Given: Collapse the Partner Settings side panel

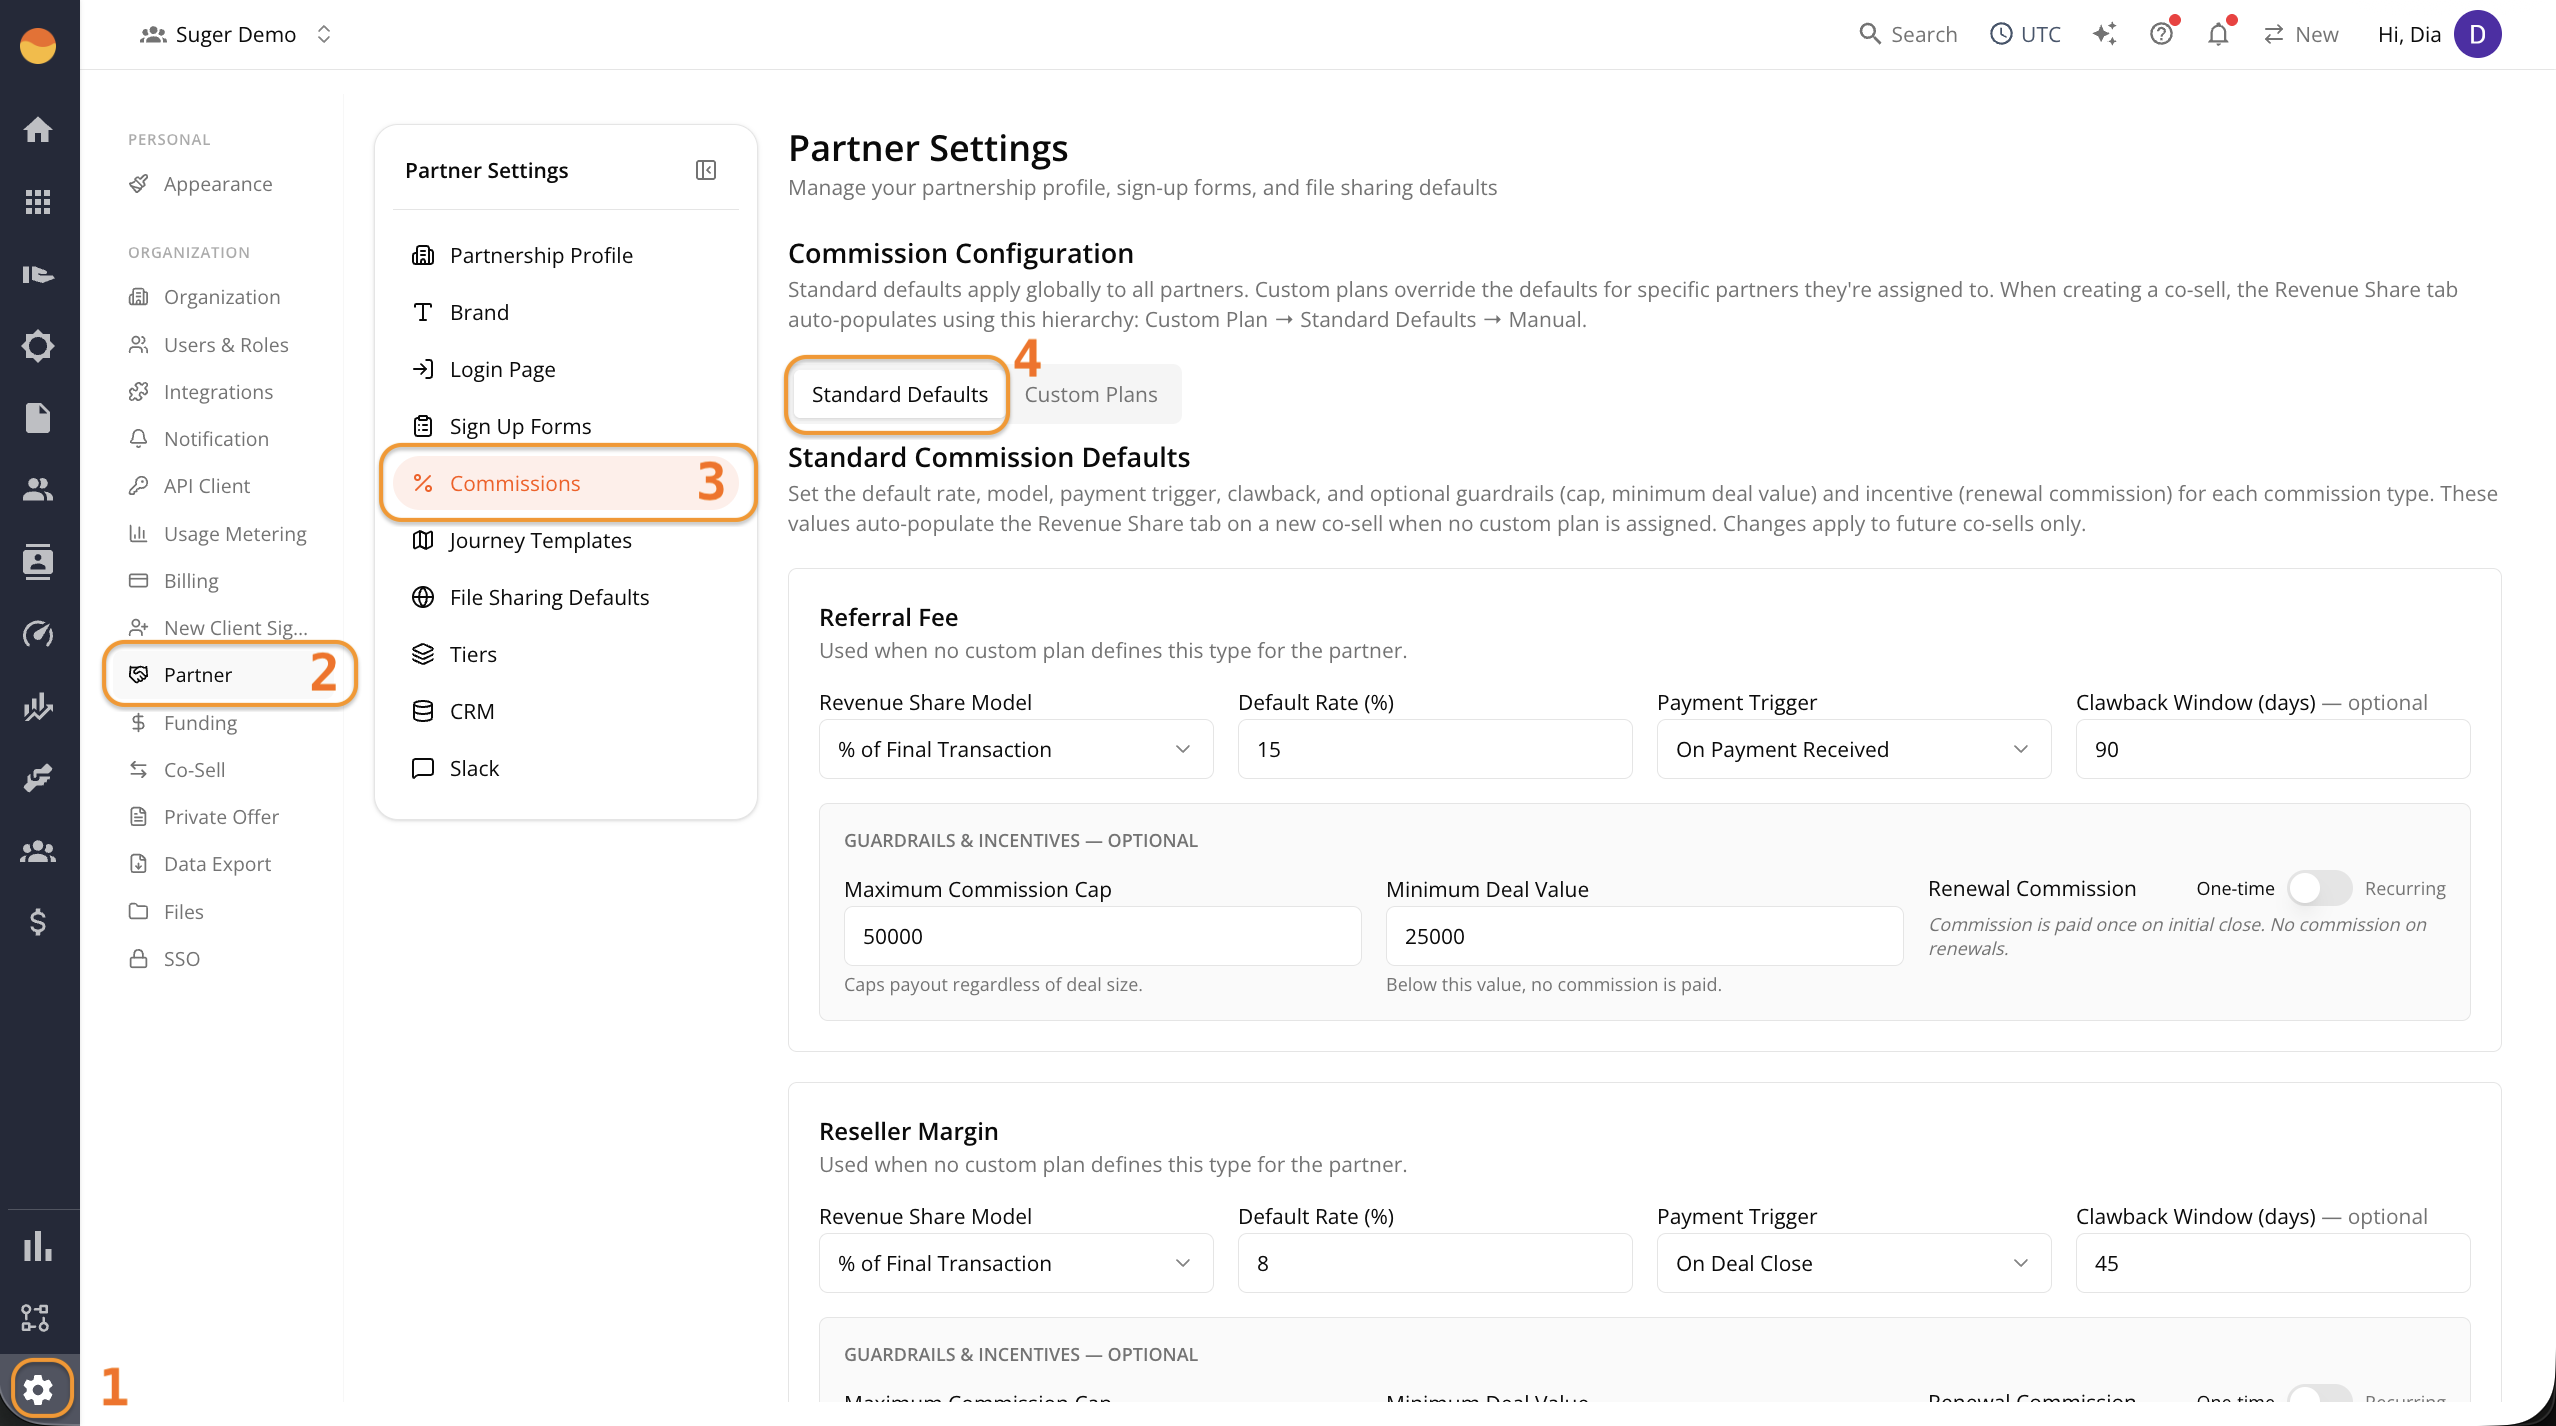Looking at the screenshot, I should click(x=706, y=170).
